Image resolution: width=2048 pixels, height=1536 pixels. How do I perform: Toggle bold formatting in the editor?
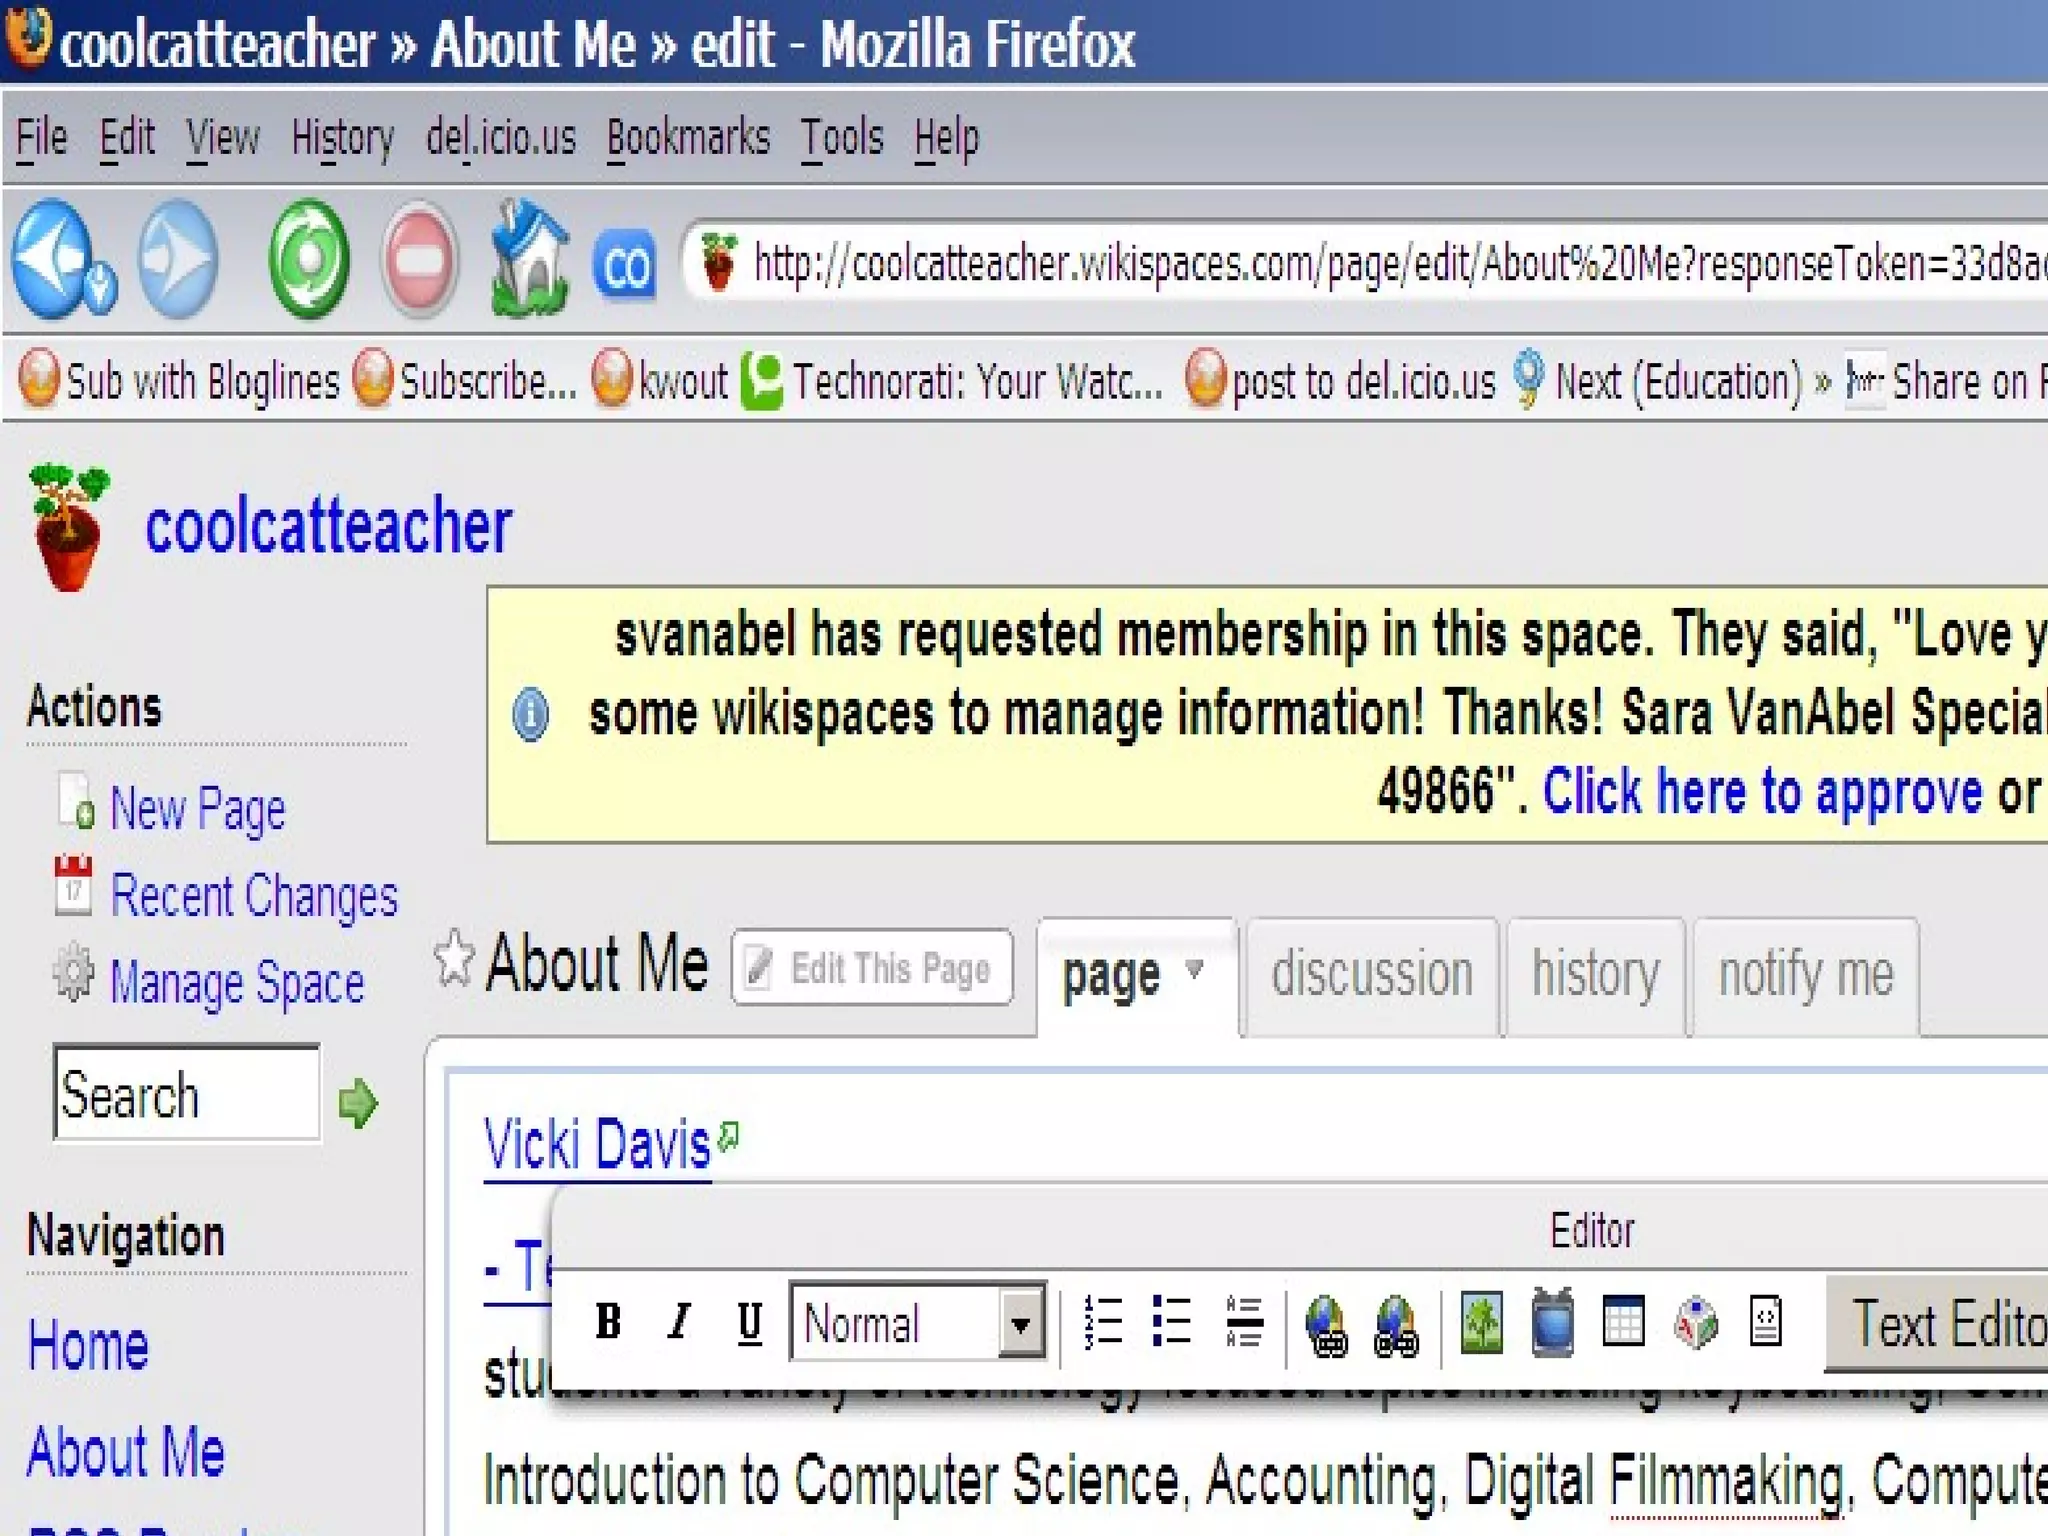click(x=608, y=1322)
